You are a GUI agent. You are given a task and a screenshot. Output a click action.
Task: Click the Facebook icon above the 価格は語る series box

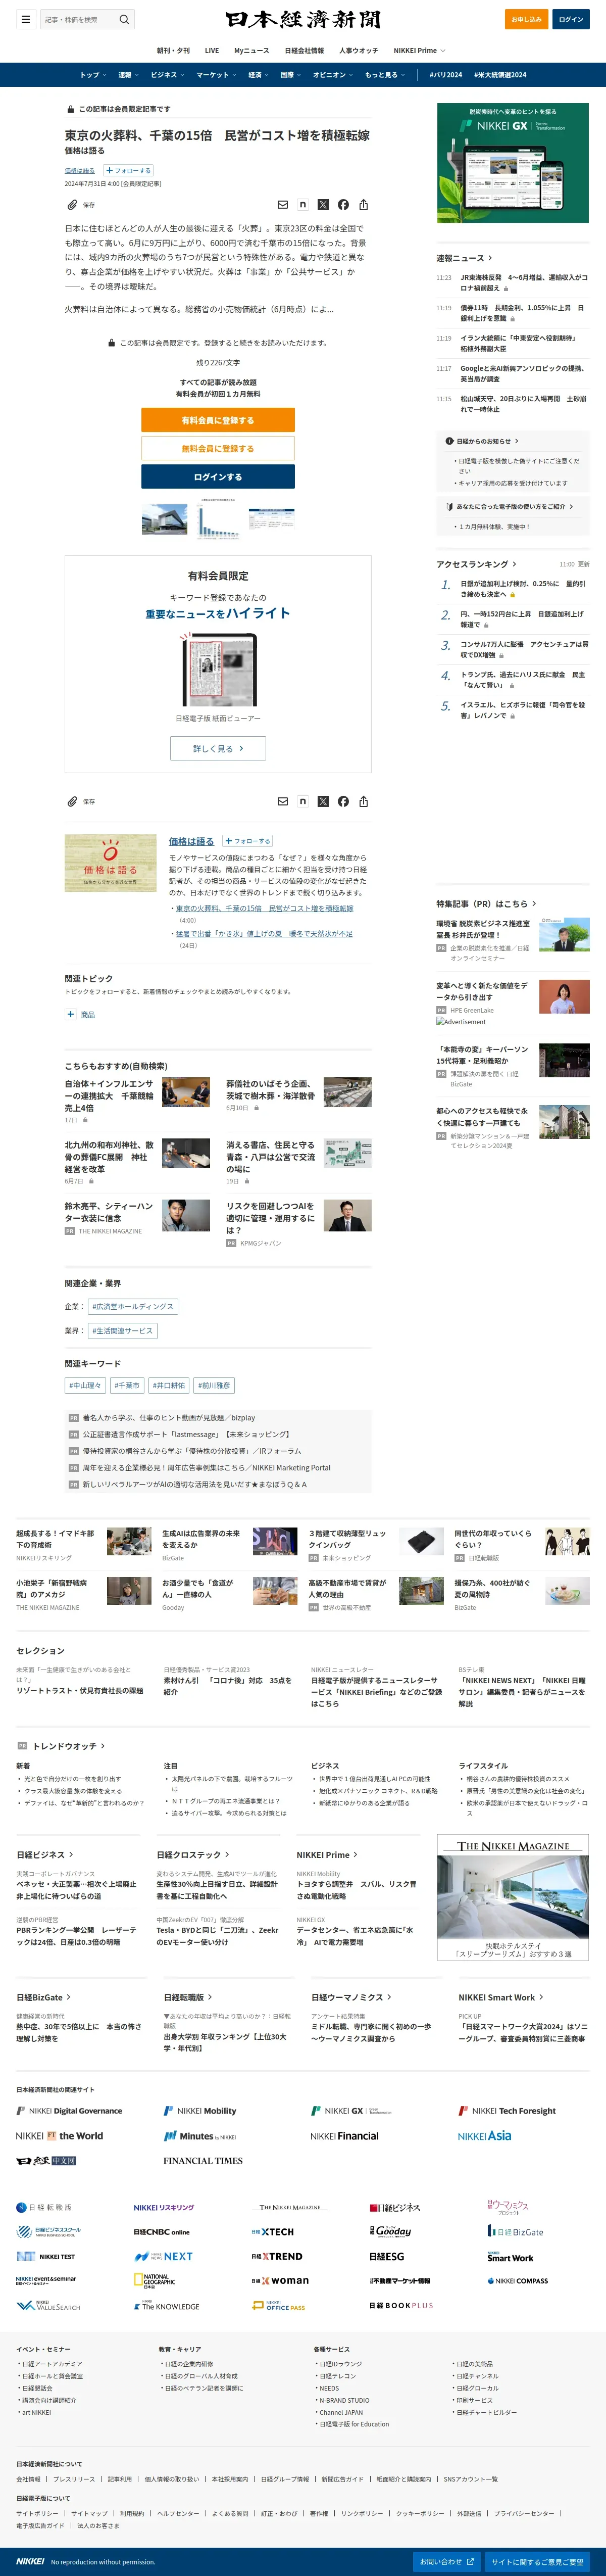coord(343,801)
